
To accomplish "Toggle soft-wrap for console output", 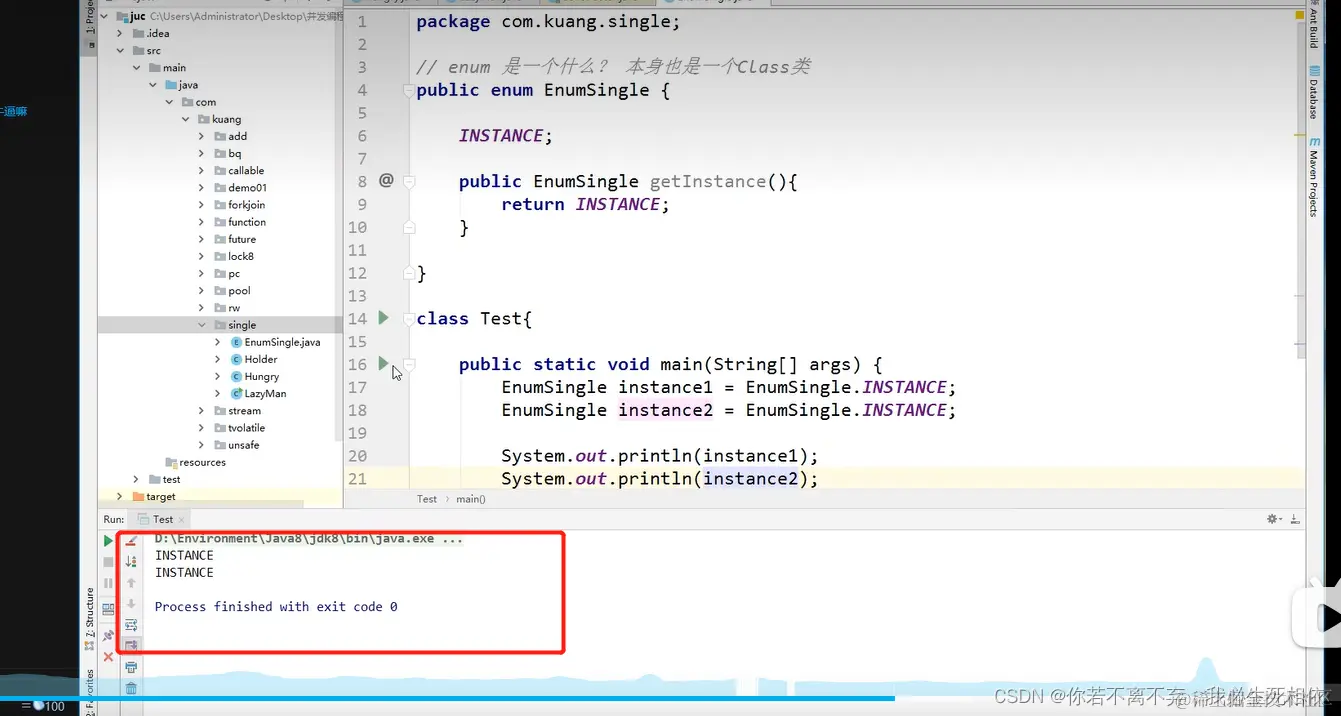I will coord(131,625).
